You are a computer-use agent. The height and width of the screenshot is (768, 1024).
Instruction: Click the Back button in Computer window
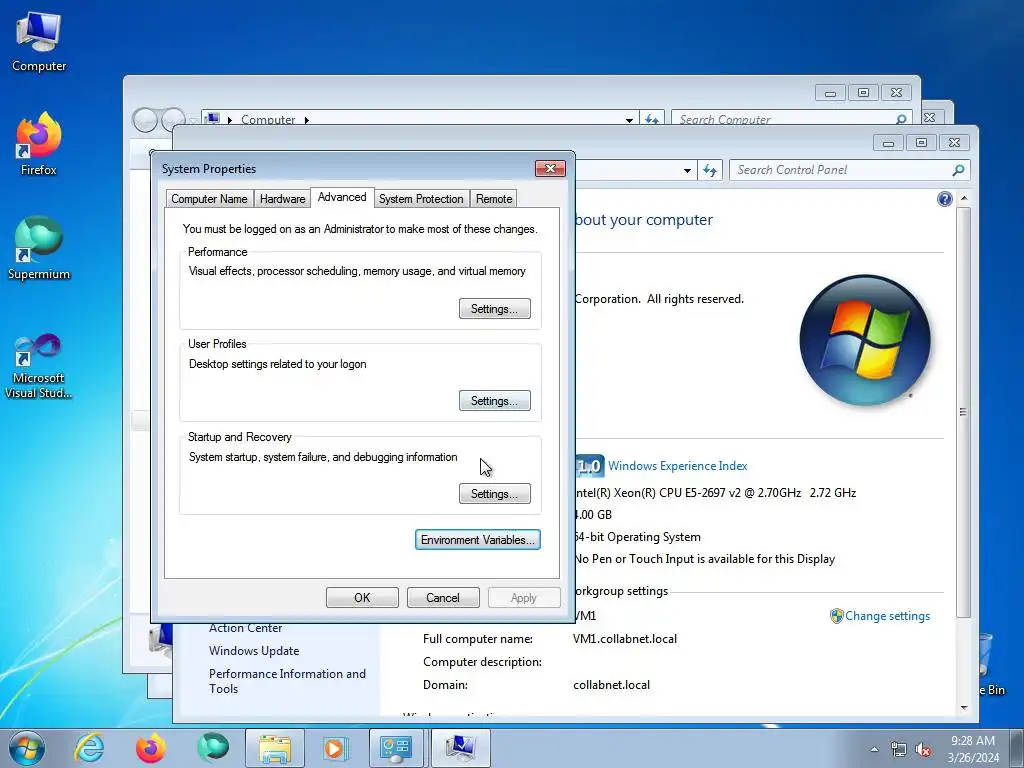pos(145,120)
